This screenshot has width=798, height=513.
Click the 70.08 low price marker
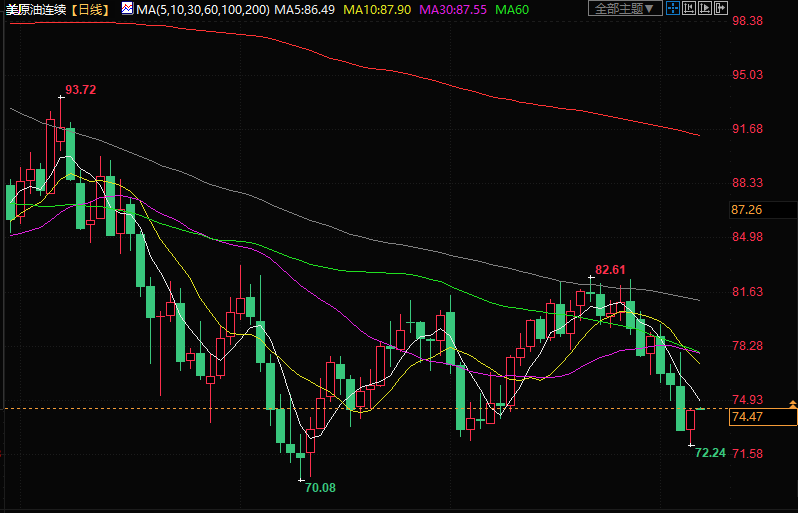pyautogui.click(x=320, y=487)
